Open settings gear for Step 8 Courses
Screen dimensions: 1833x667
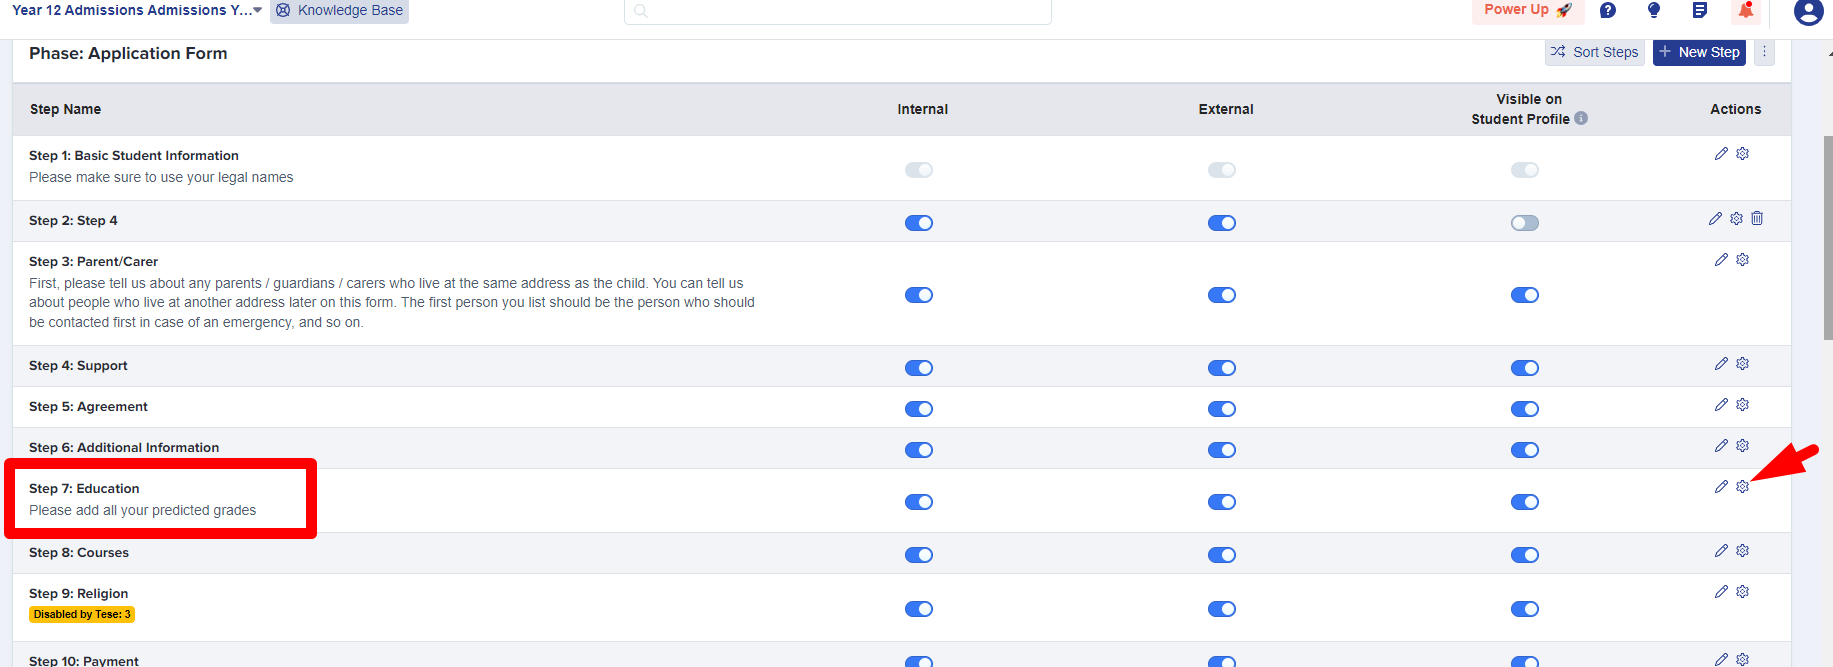(1743, 551)
